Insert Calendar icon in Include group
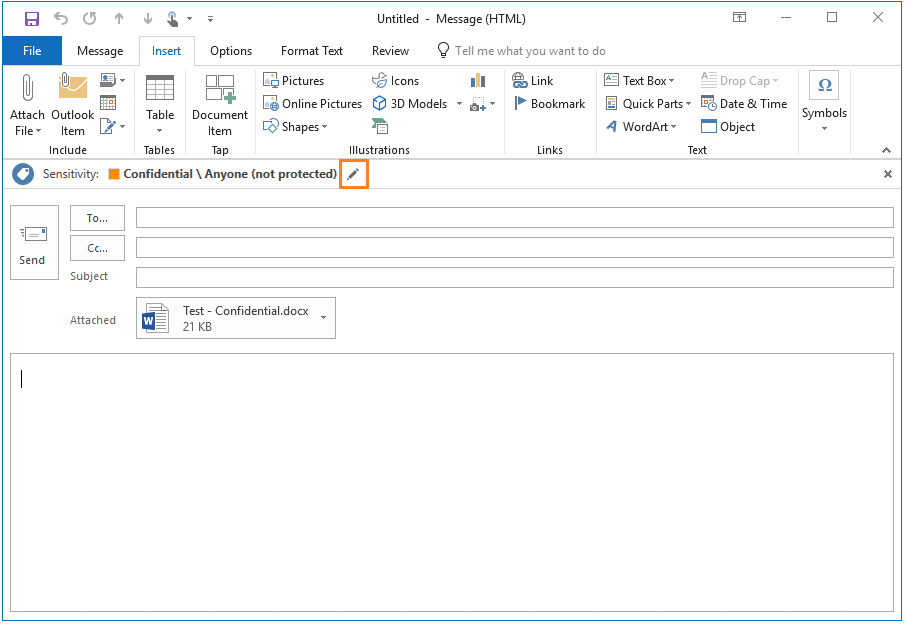905x624 pixels. click(108, 103)
